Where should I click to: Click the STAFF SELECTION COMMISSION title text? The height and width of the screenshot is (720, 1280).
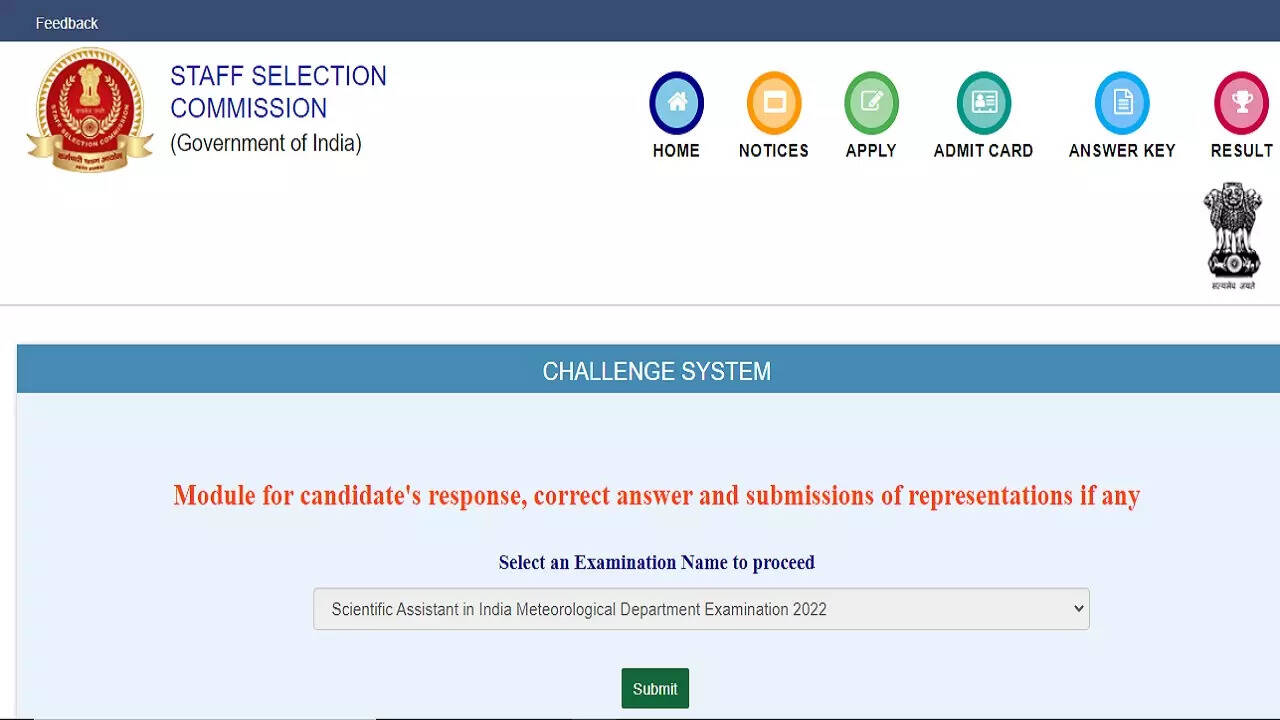pos(278,92)
